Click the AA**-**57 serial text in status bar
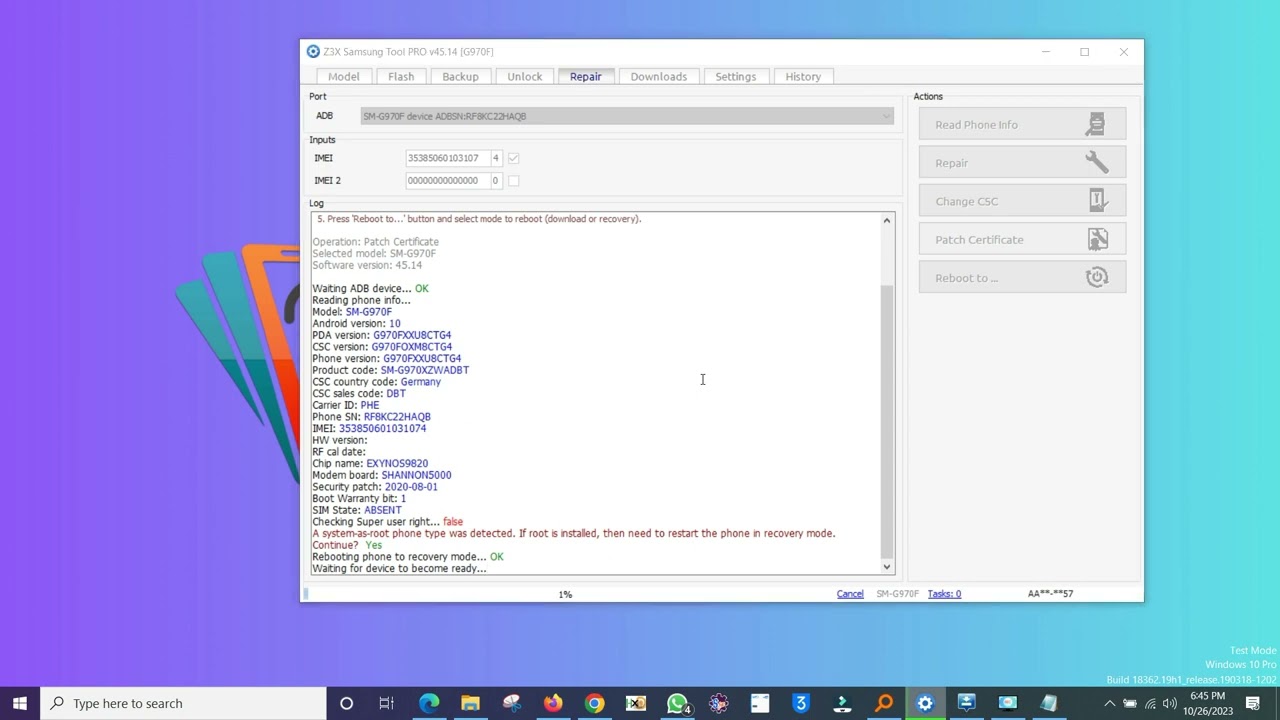The height and width of the screenshot is (720, 1280). click(x=1050, y=594)
